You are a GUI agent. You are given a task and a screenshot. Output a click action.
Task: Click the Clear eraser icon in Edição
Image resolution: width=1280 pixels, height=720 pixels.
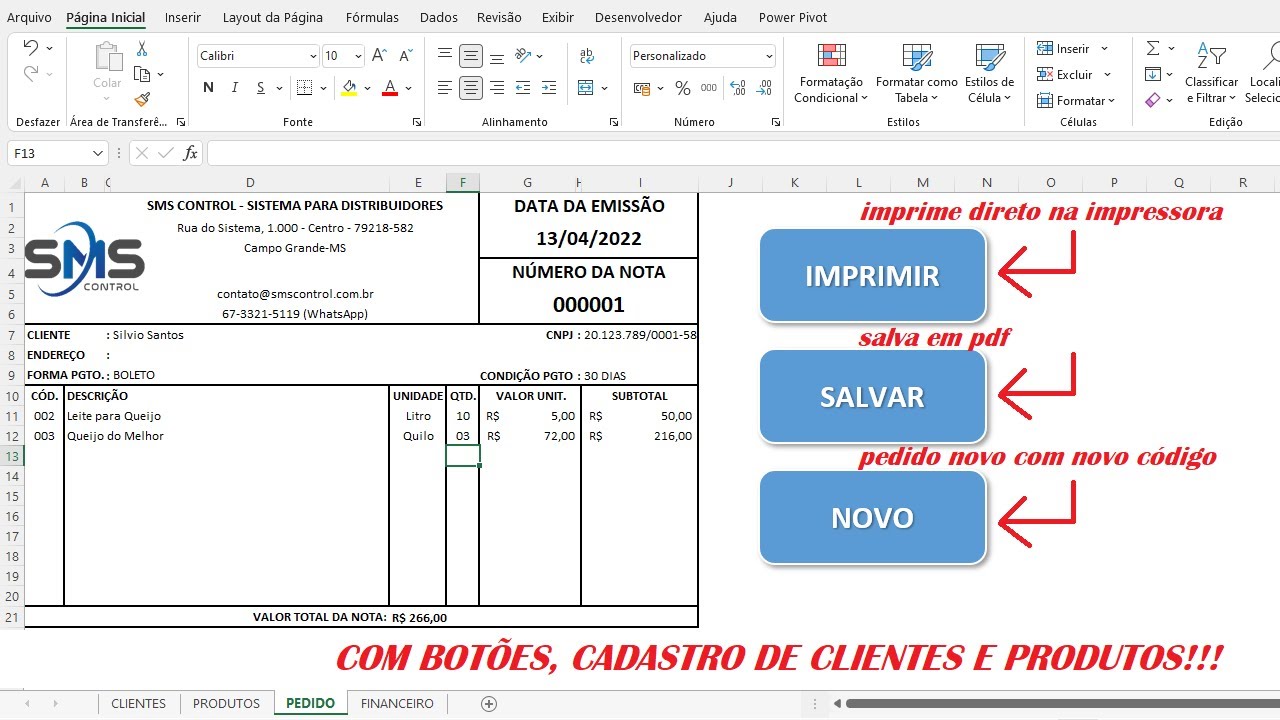1152,100
